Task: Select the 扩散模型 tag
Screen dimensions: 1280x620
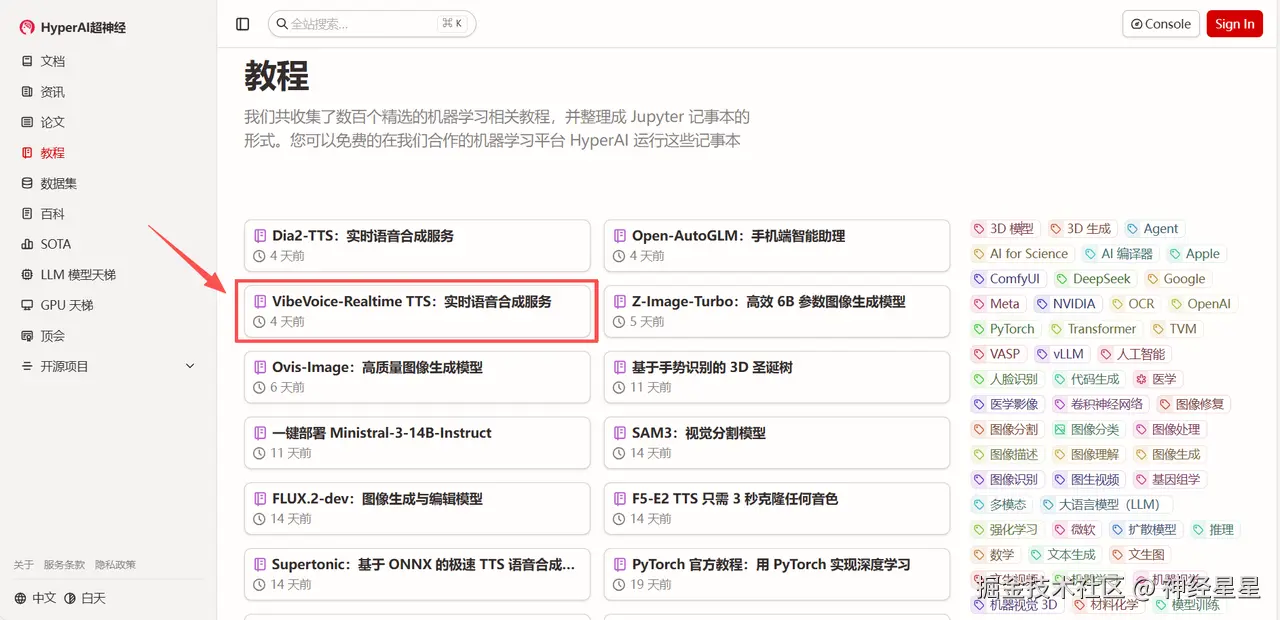Action: tap(1144, 529)
